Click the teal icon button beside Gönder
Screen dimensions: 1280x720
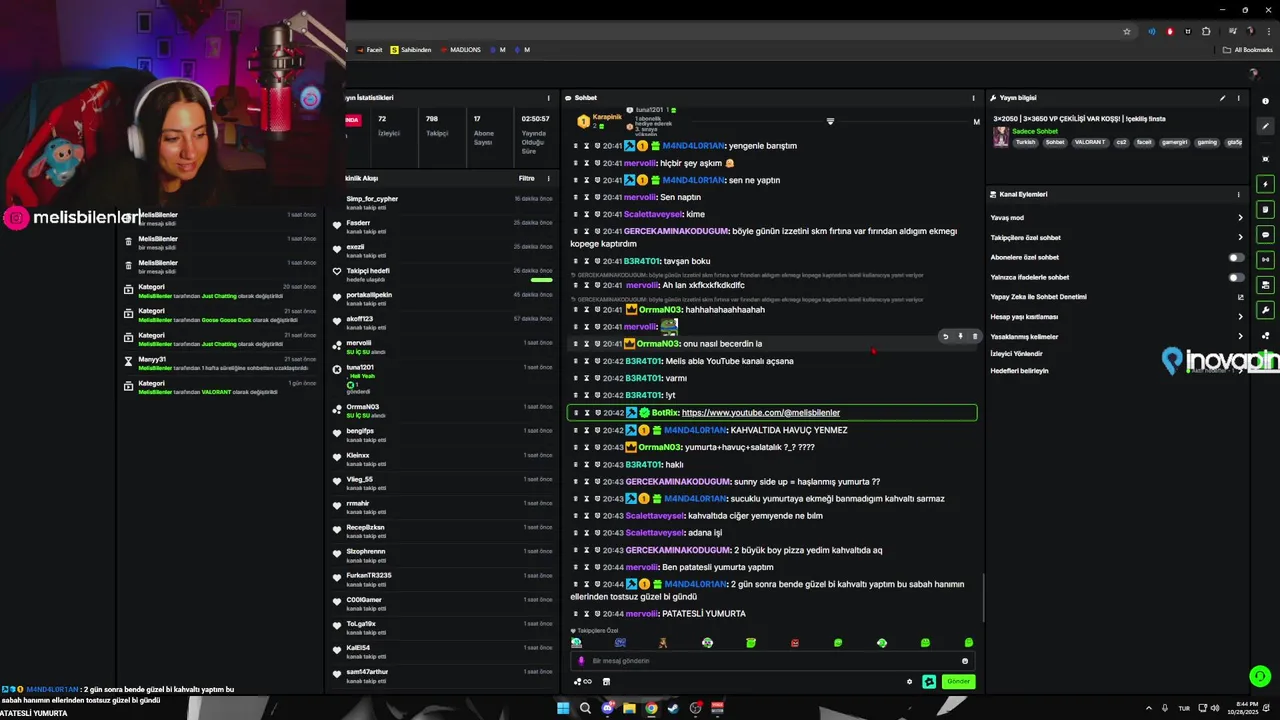[x=929, y=682]
